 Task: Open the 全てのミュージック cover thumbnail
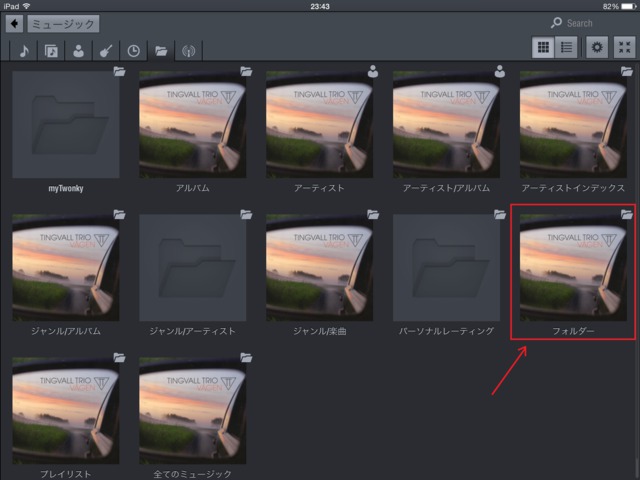click(x=193, y=411)
